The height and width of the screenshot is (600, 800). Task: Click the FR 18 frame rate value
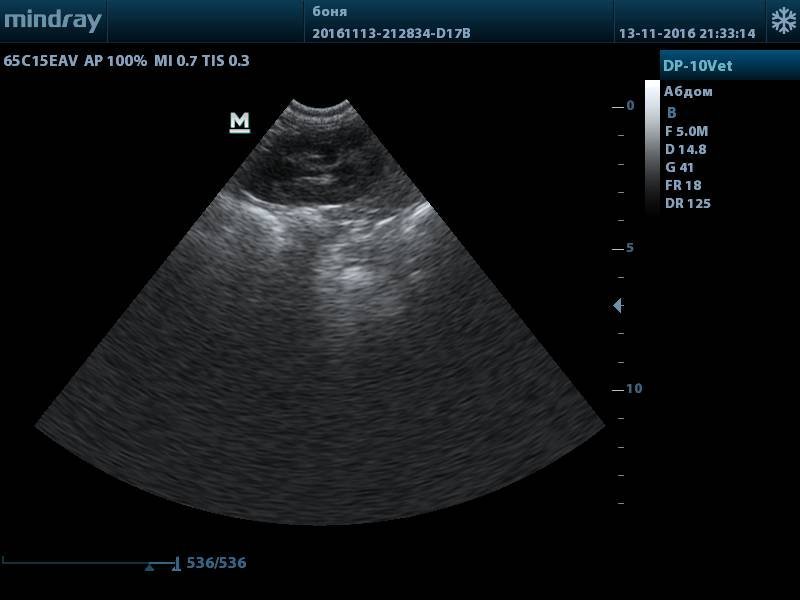(683, 185)
